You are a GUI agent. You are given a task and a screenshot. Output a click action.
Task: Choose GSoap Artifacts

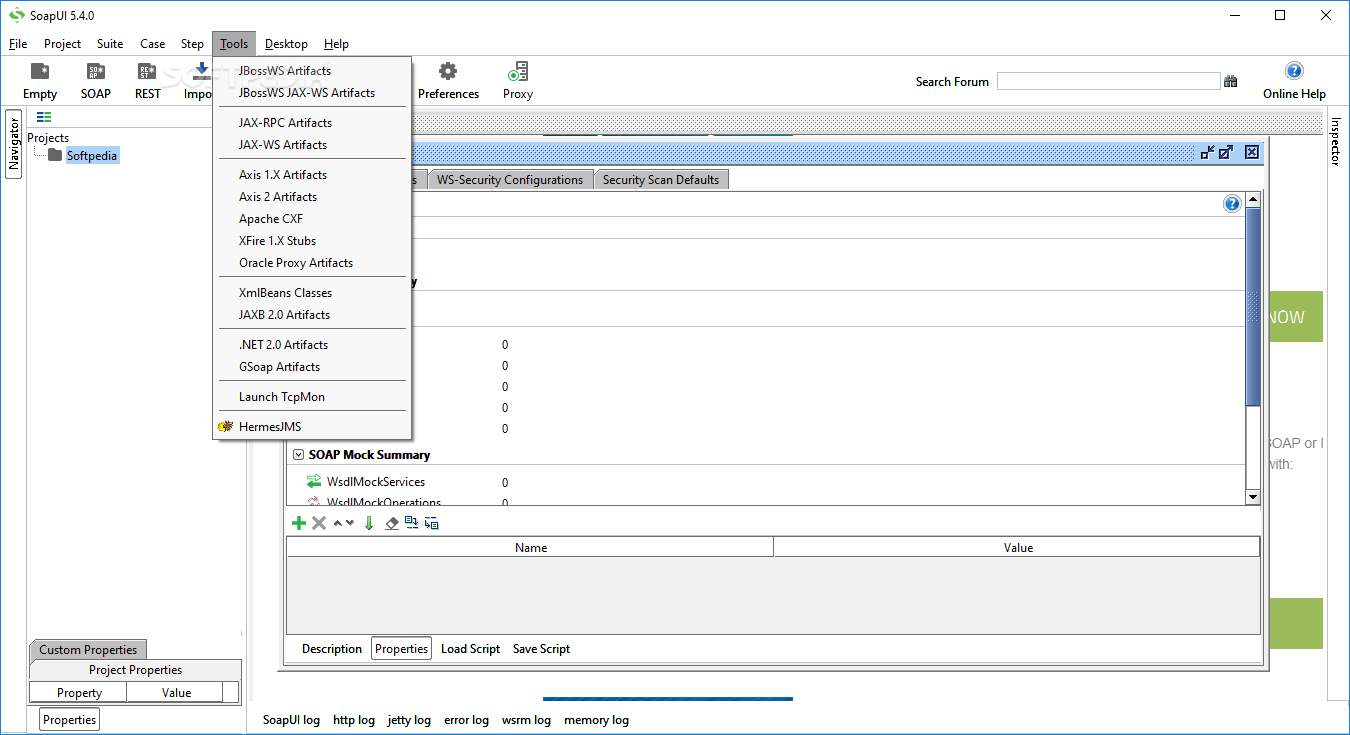[312, 367]
